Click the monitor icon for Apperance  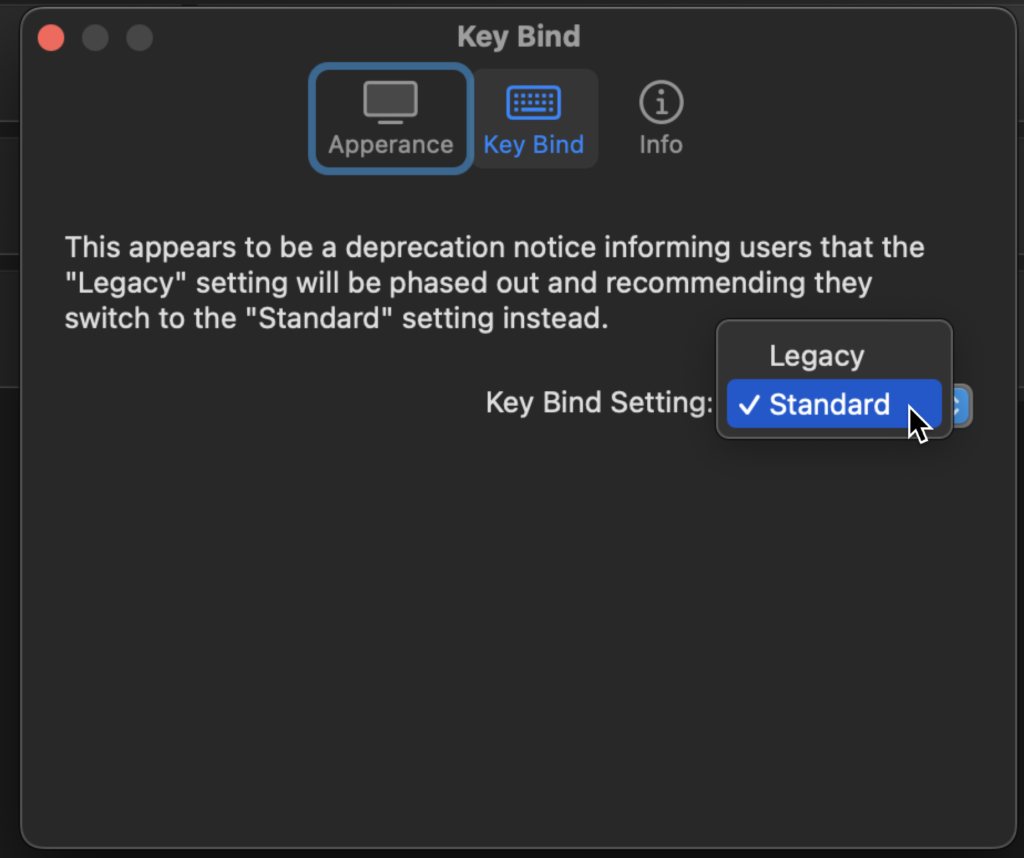coord(391,103)
